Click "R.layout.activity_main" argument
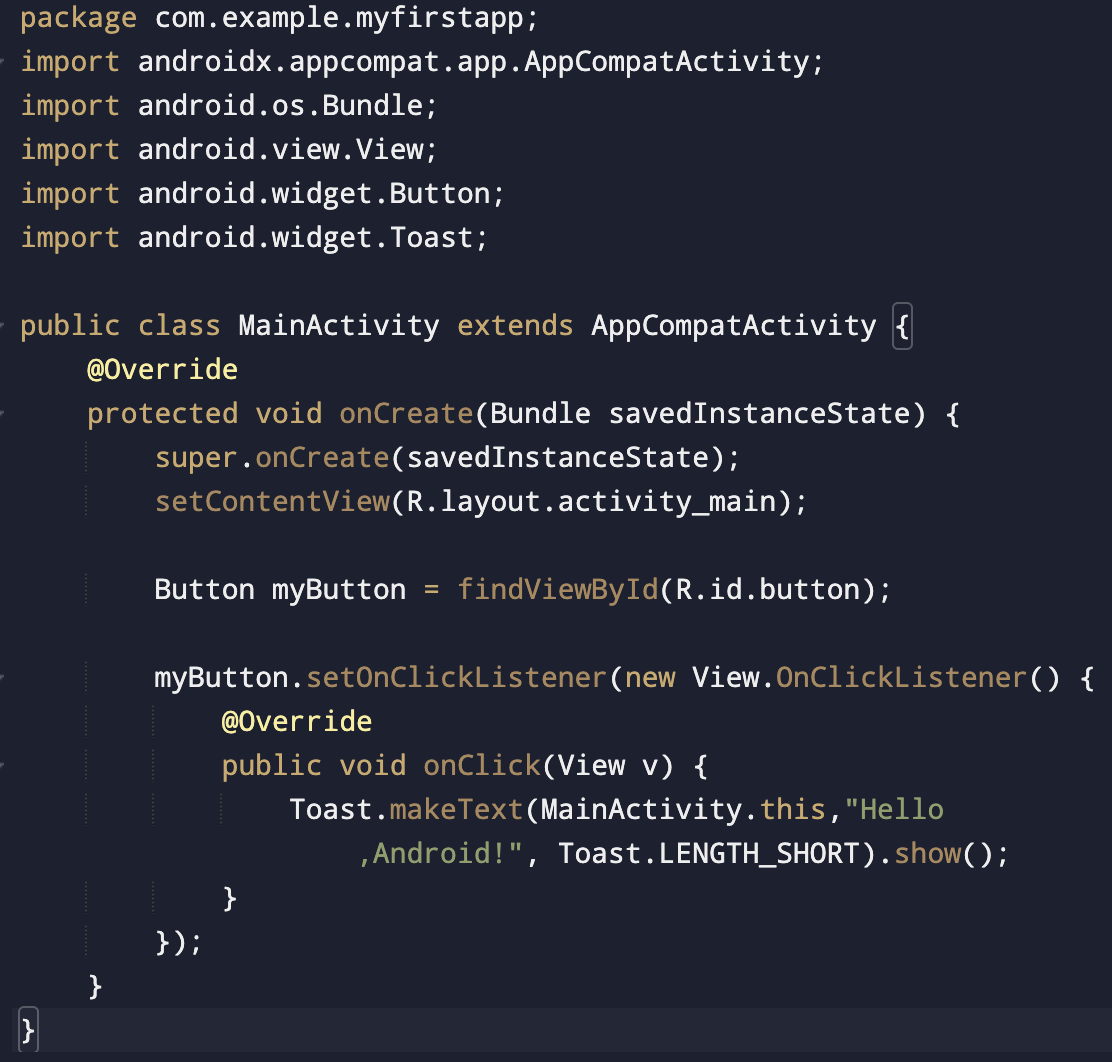The height and width of the screenshot is (1062, 1112). coord(591,502)
